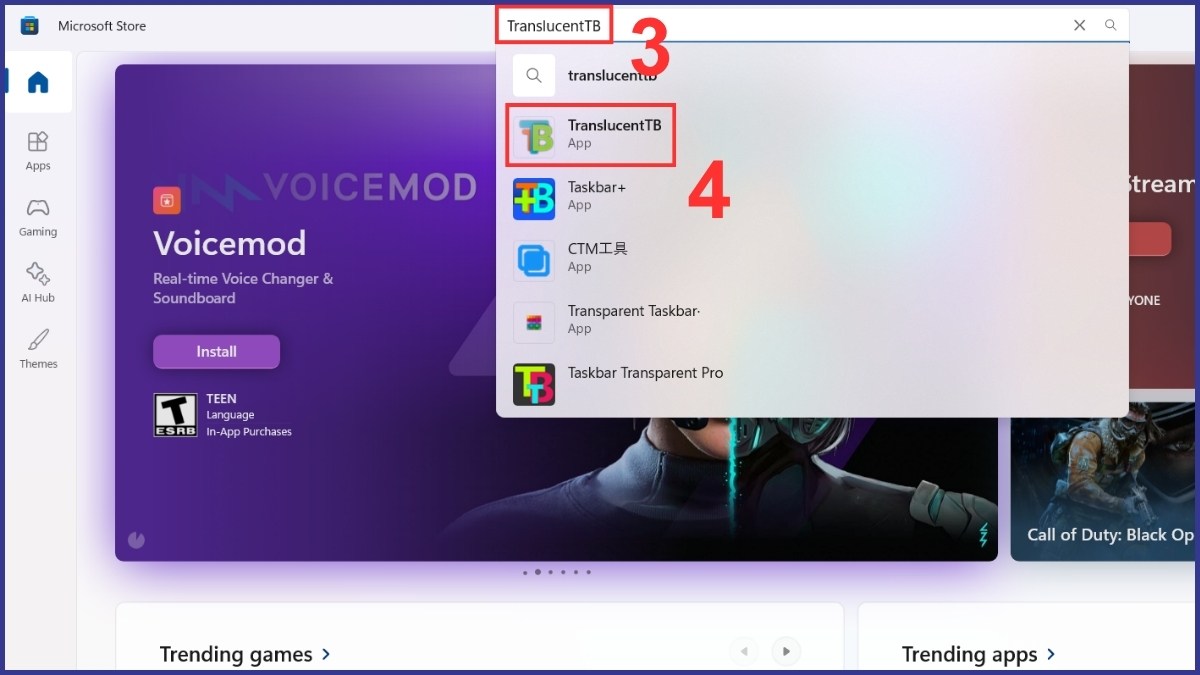Open the Taskbar+ app result
The height and width of the screenshot is (675, 1200).
(x=812, y=197)
